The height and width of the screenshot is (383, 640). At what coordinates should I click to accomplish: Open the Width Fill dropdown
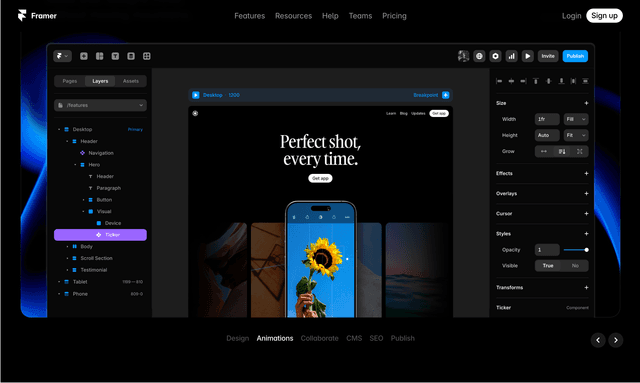pyautogui.click(x=576, y=119)
